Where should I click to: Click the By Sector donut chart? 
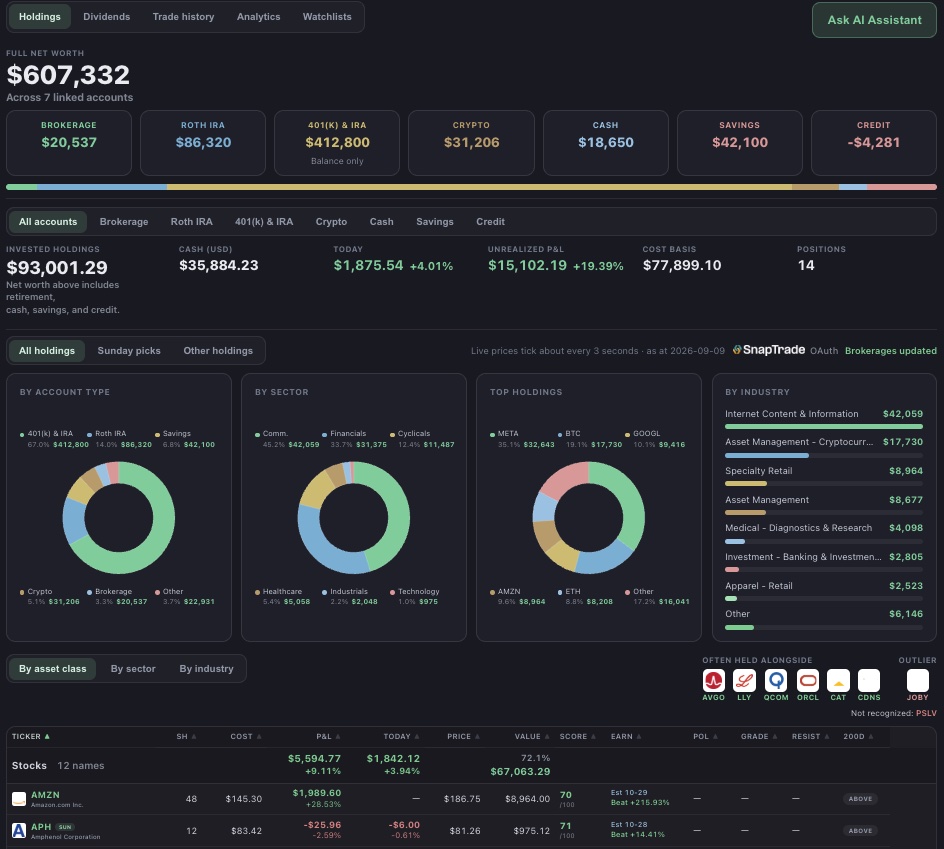[354, 518]
